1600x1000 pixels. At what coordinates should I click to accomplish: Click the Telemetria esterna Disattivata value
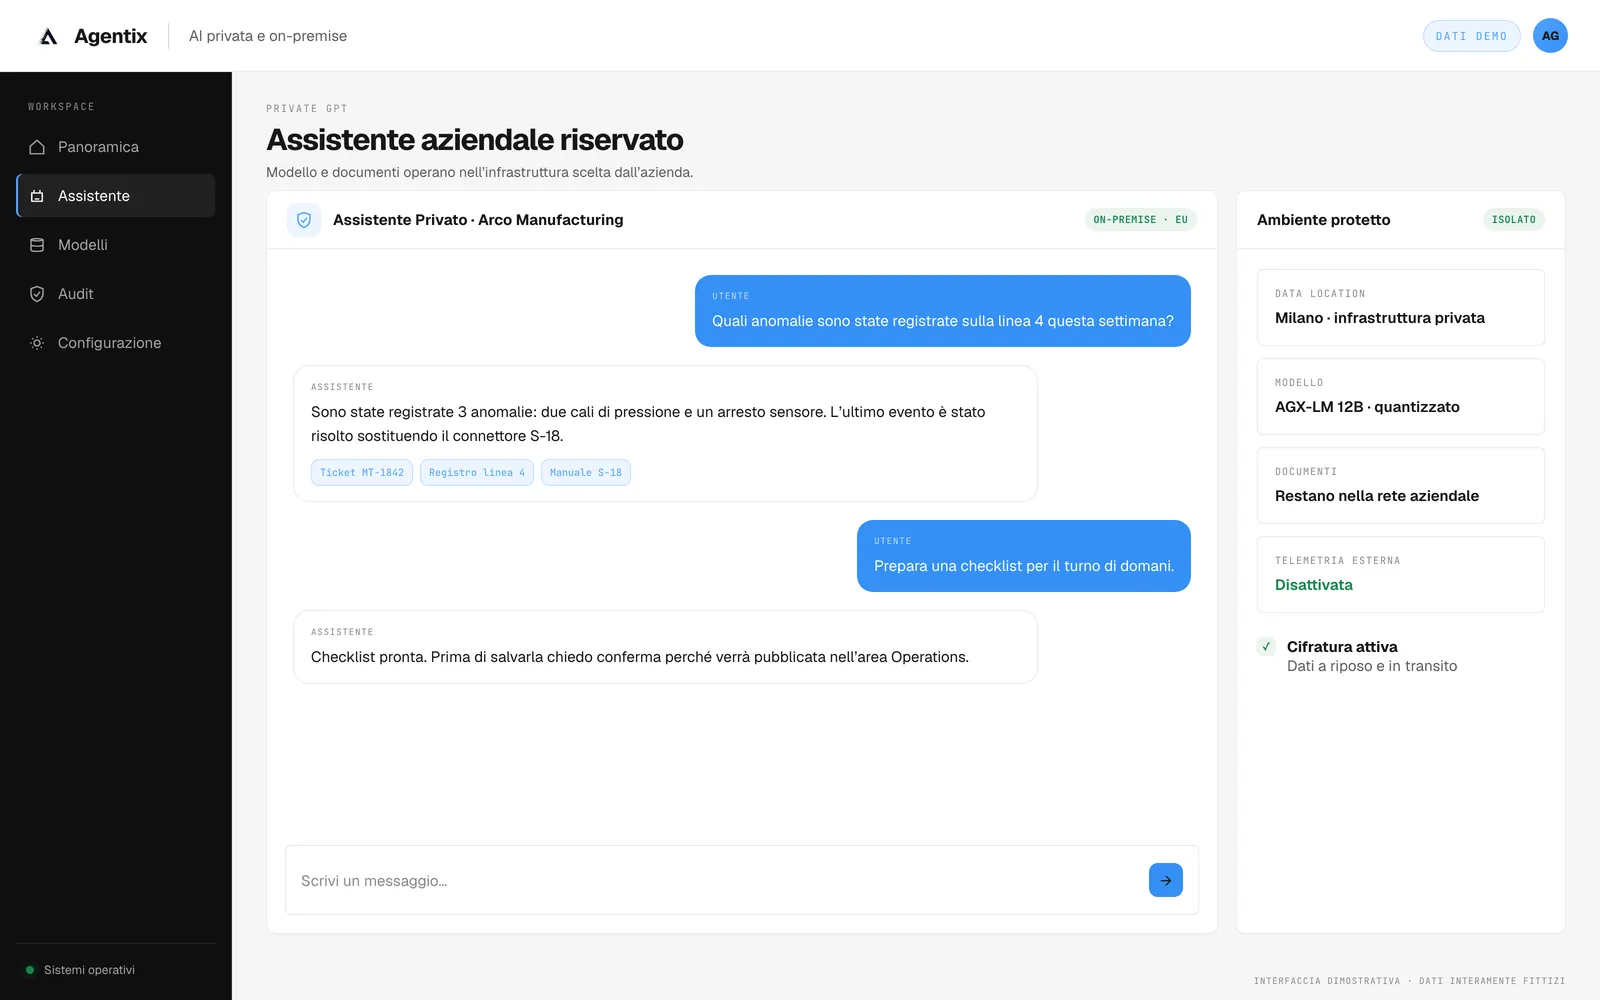(1314, 585)
